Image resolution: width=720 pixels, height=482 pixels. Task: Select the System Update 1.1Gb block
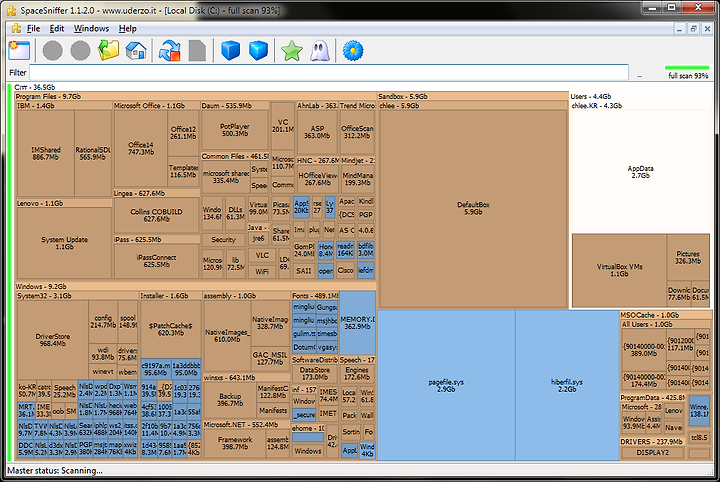(x=64, y=243)
